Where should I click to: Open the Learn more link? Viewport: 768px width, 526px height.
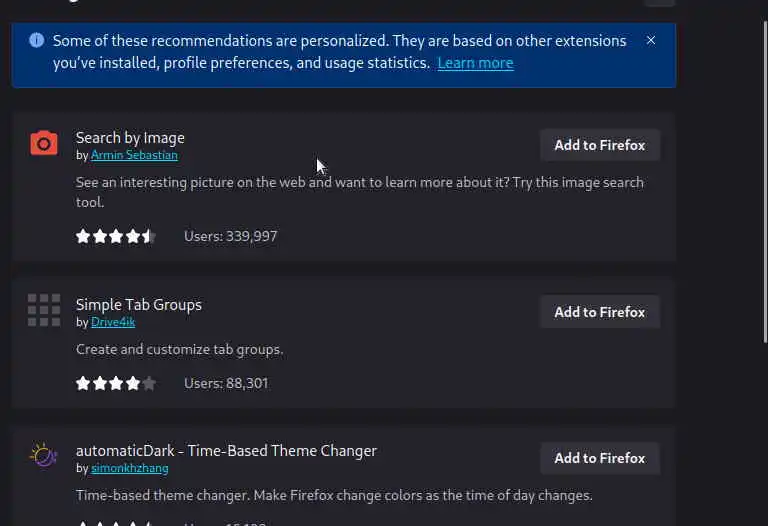(x=475, y=63)
